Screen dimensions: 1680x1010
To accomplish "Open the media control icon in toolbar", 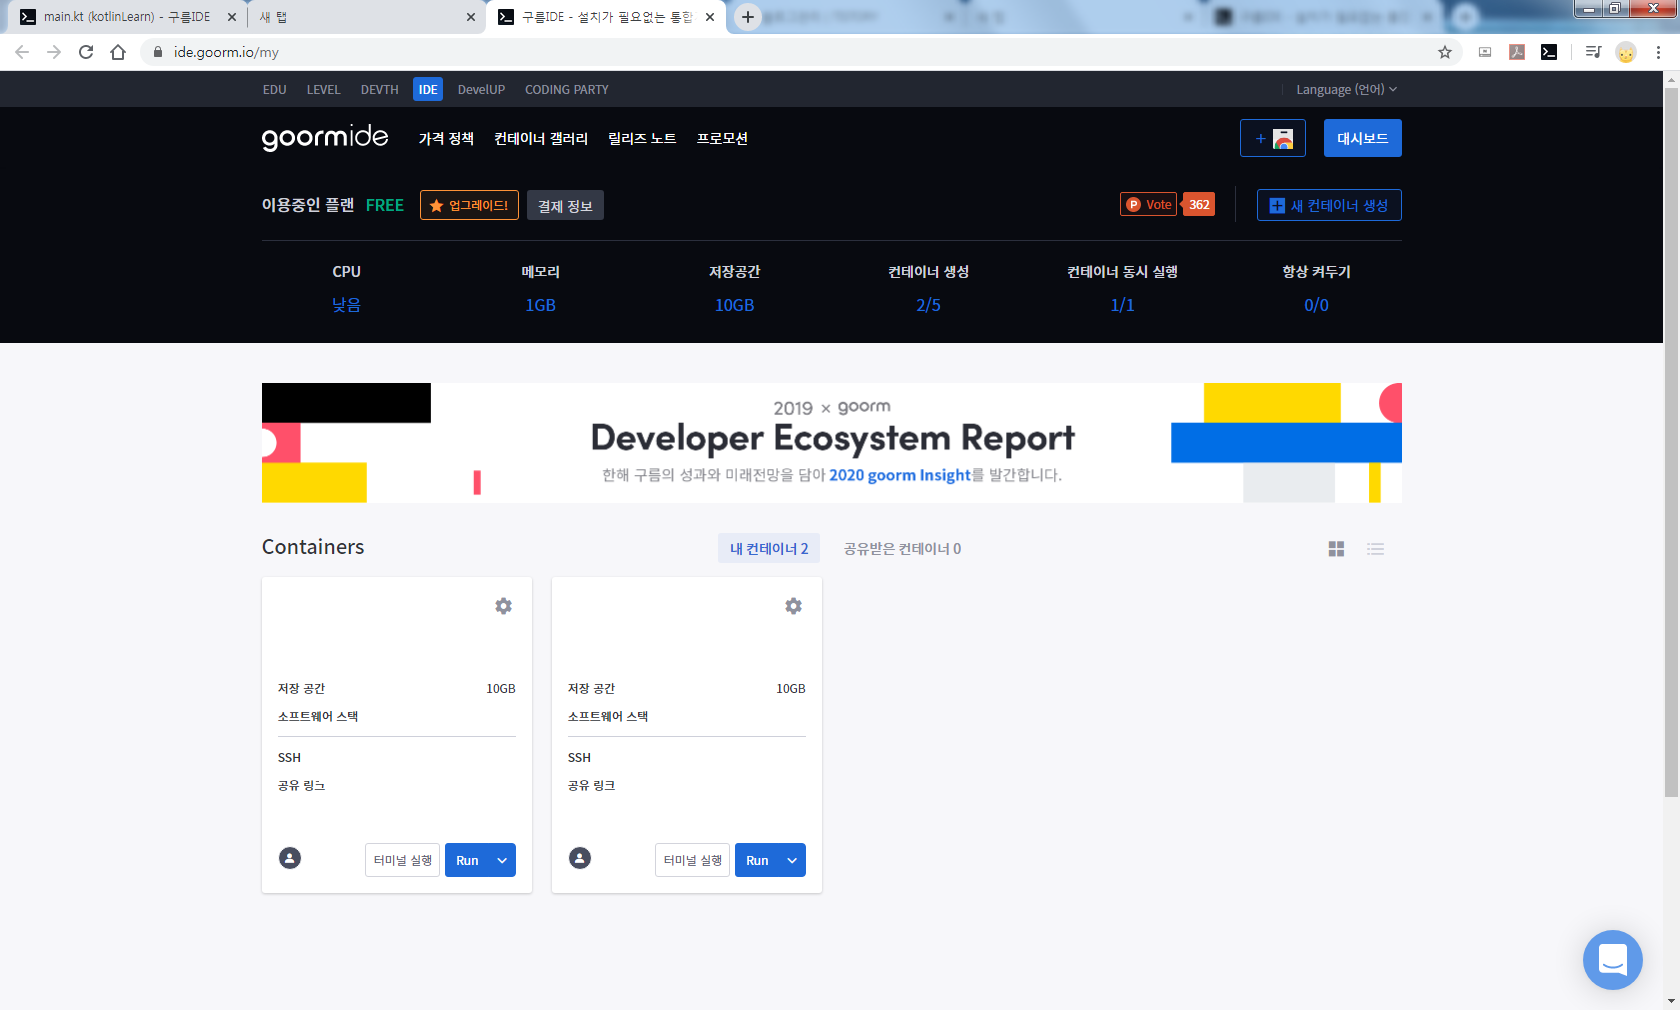I will [1593, 52].
